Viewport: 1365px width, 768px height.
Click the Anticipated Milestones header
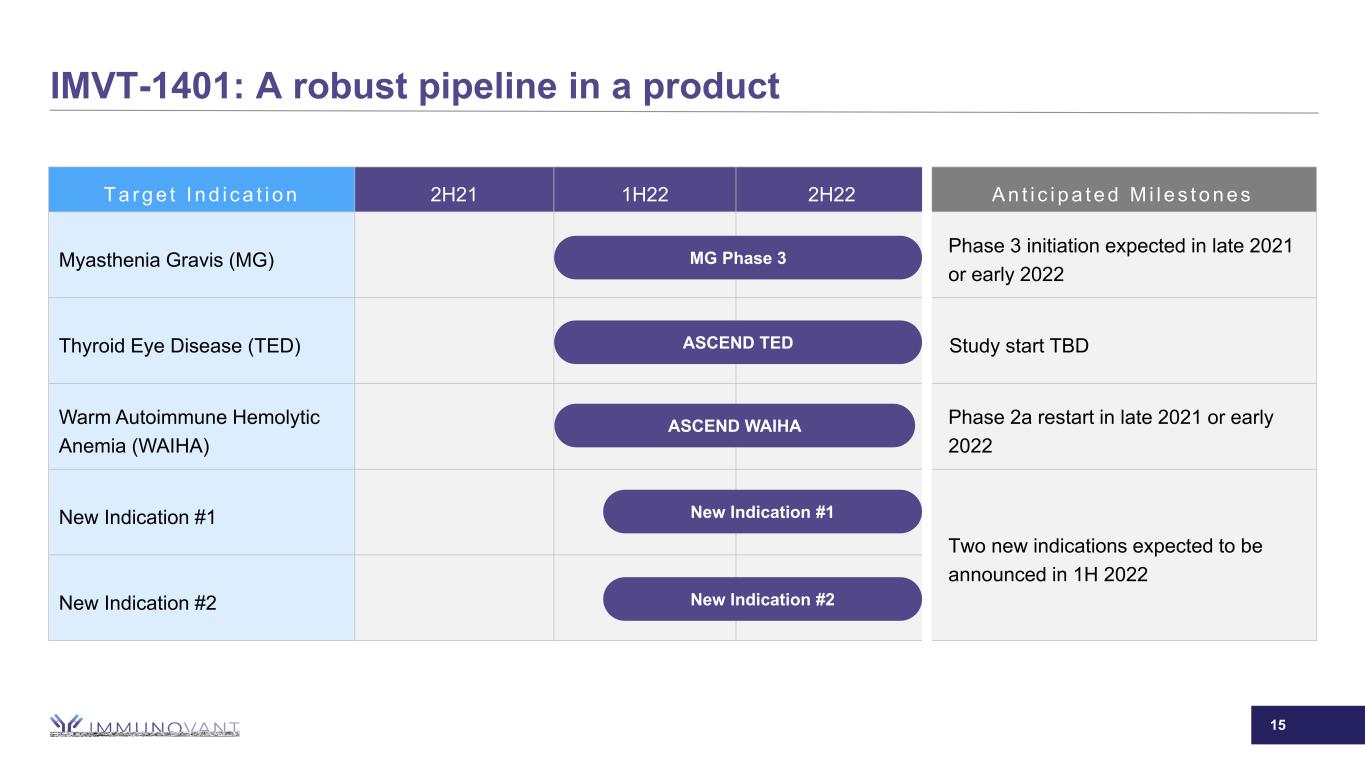pyautogui.click(x=1123, y=195)
